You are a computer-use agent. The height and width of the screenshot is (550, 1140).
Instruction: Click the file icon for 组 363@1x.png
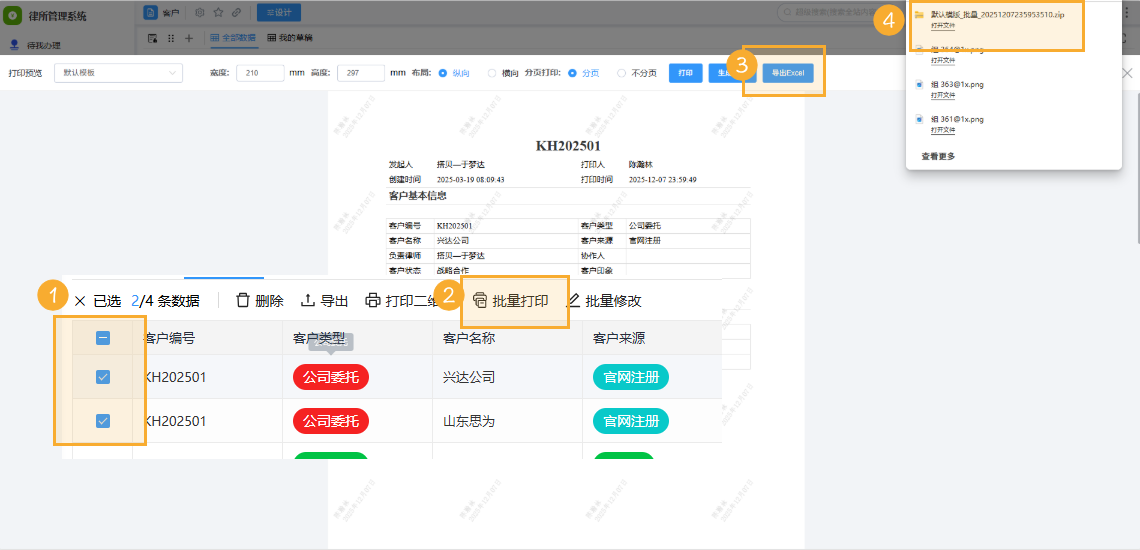(920, 84)
